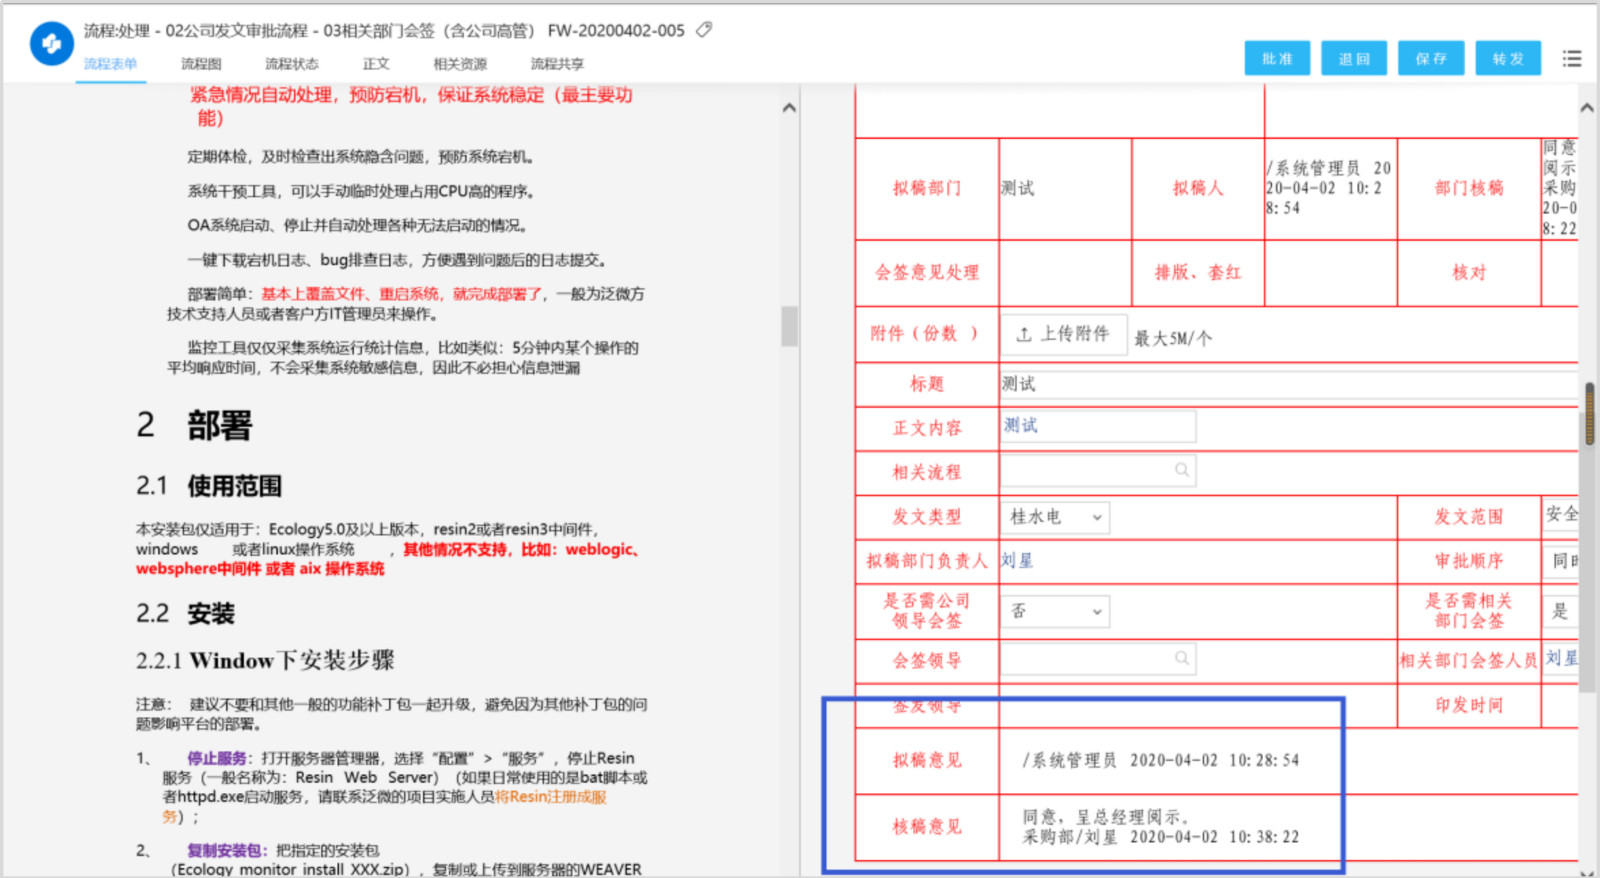
Task: Switch to the 流程图 tab
Action: click(201, 64)
